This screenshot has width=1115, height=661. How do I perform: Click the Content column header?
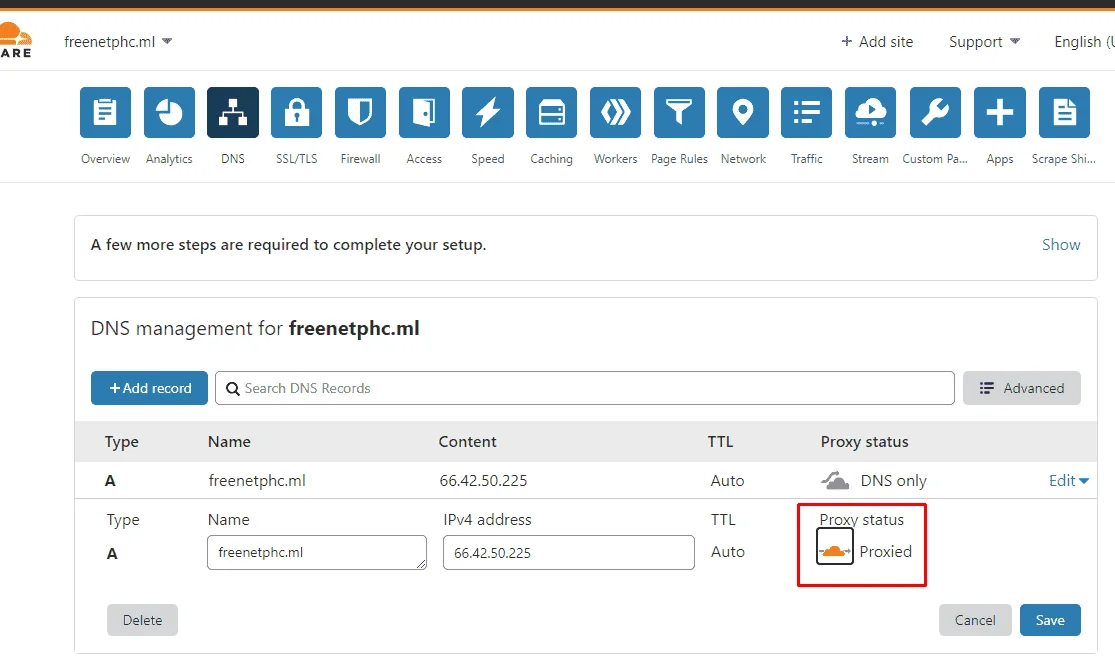(x=467, y=441)
